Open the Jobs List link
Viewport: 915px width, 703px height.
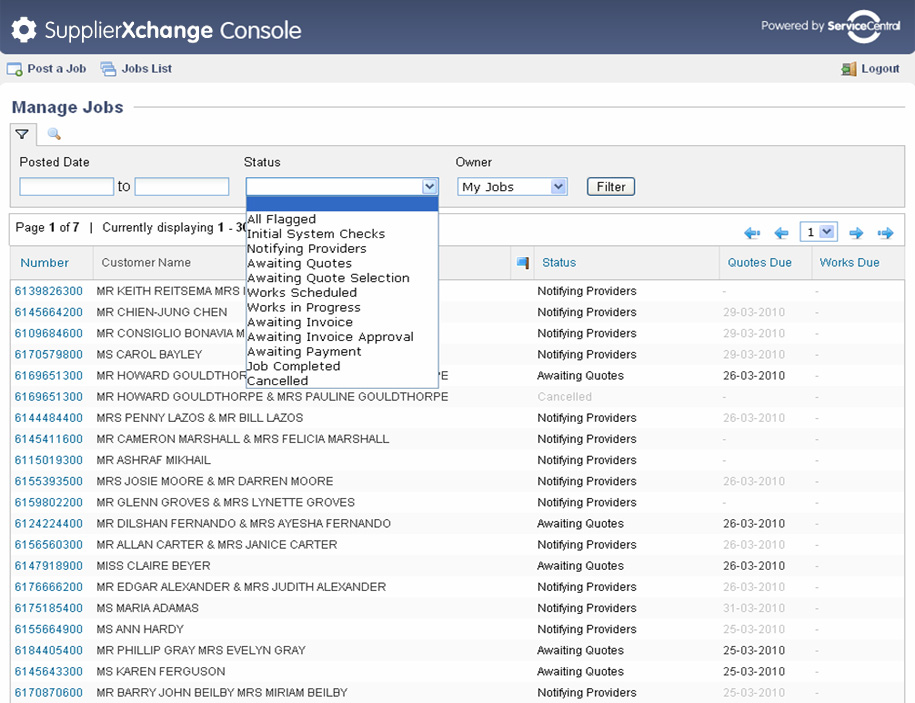pyautogui.click(x=146, y=69)
